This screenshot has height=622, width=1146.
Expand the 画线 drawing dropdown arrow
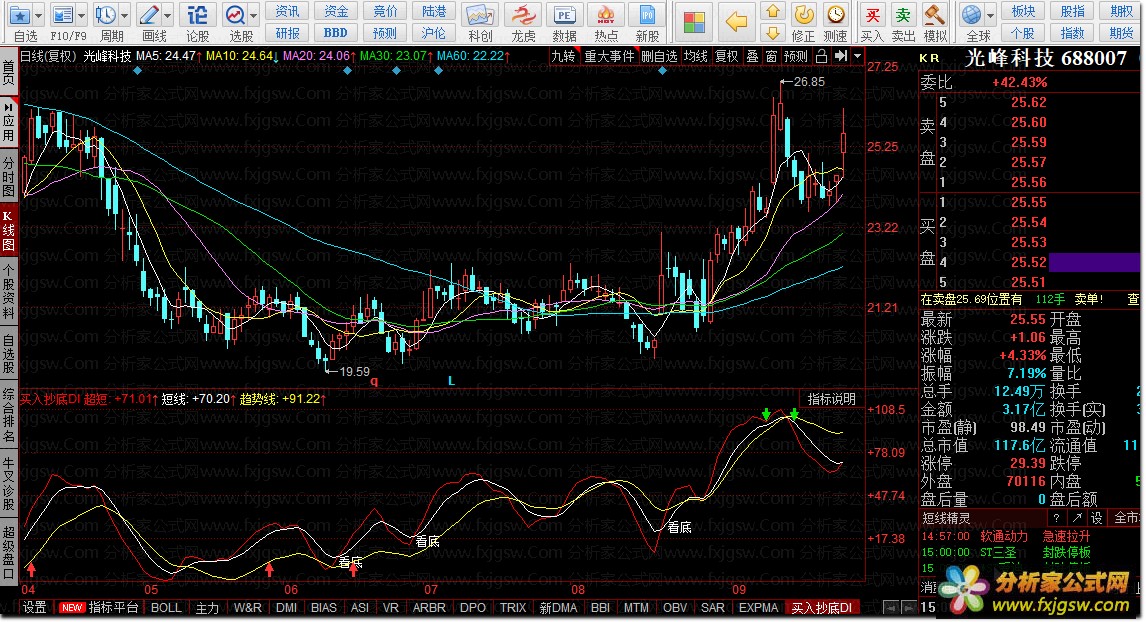click(168, 15)
